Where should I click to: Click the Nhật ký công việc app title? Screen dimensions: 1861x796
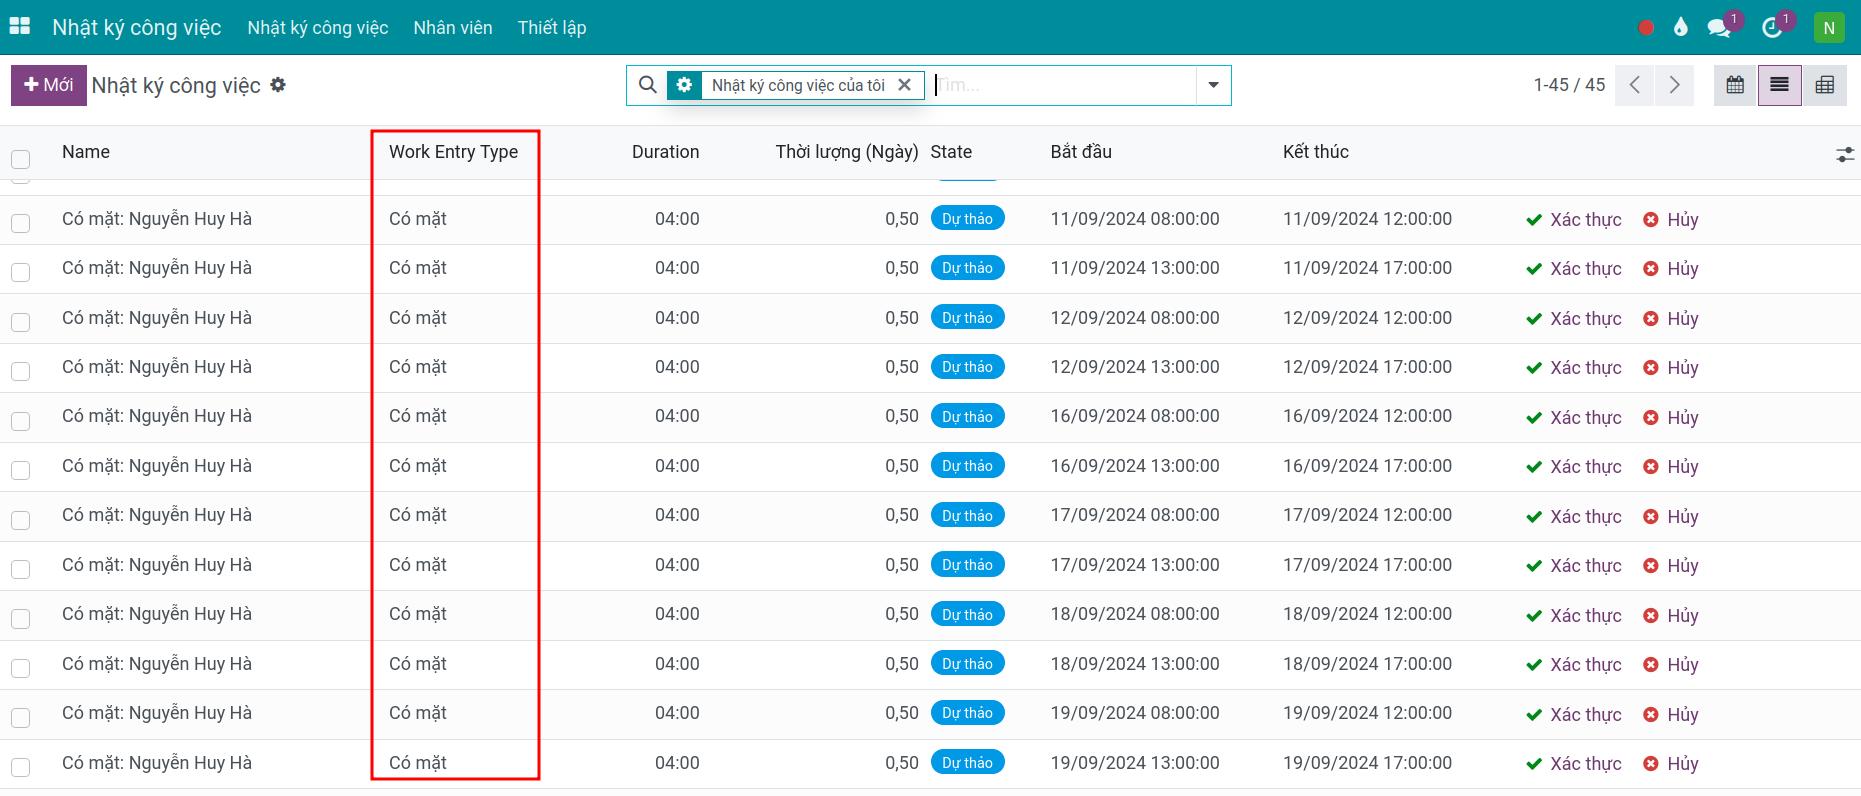coord(137,28)
